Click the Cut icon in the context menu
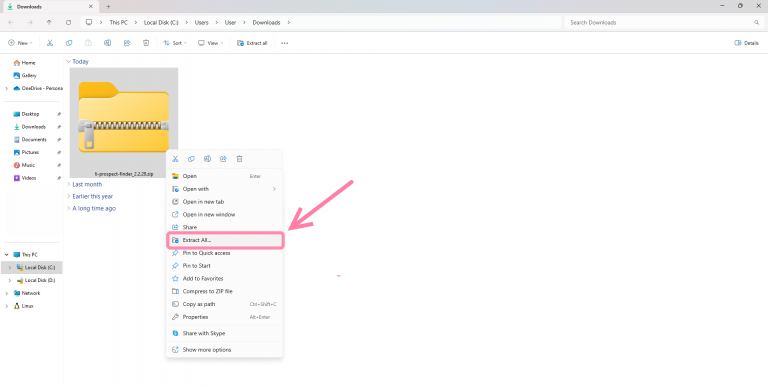The height and width of the screenshot is (388, 768). [175, 159]
